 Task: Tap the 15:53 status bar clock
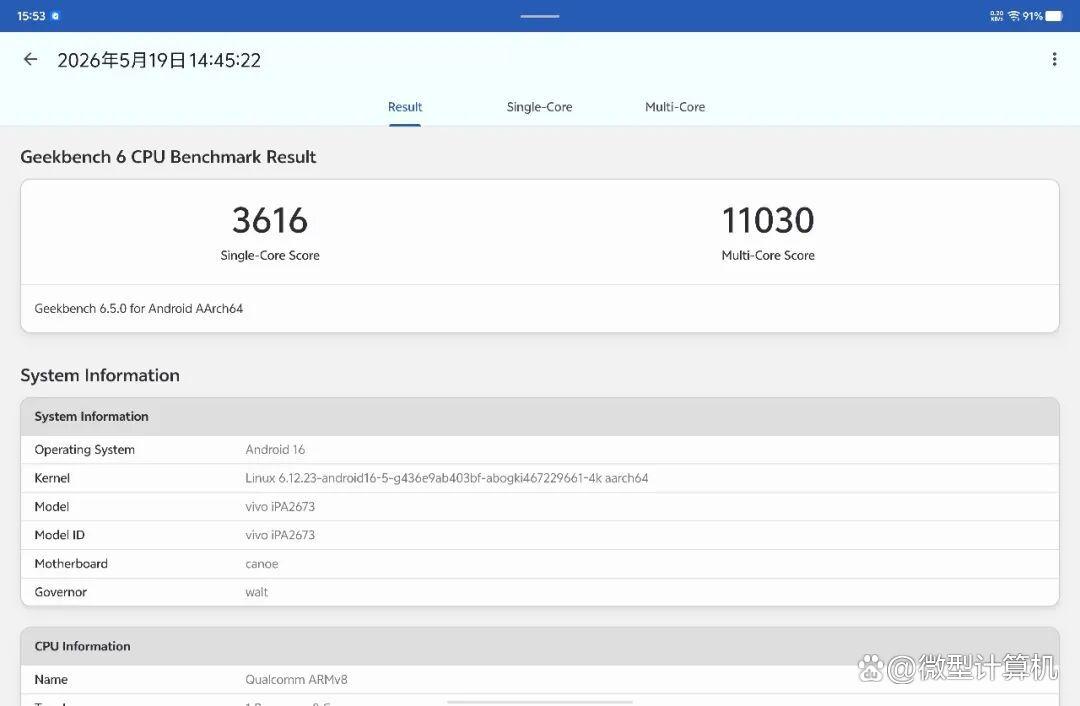[x=31, y=16]
